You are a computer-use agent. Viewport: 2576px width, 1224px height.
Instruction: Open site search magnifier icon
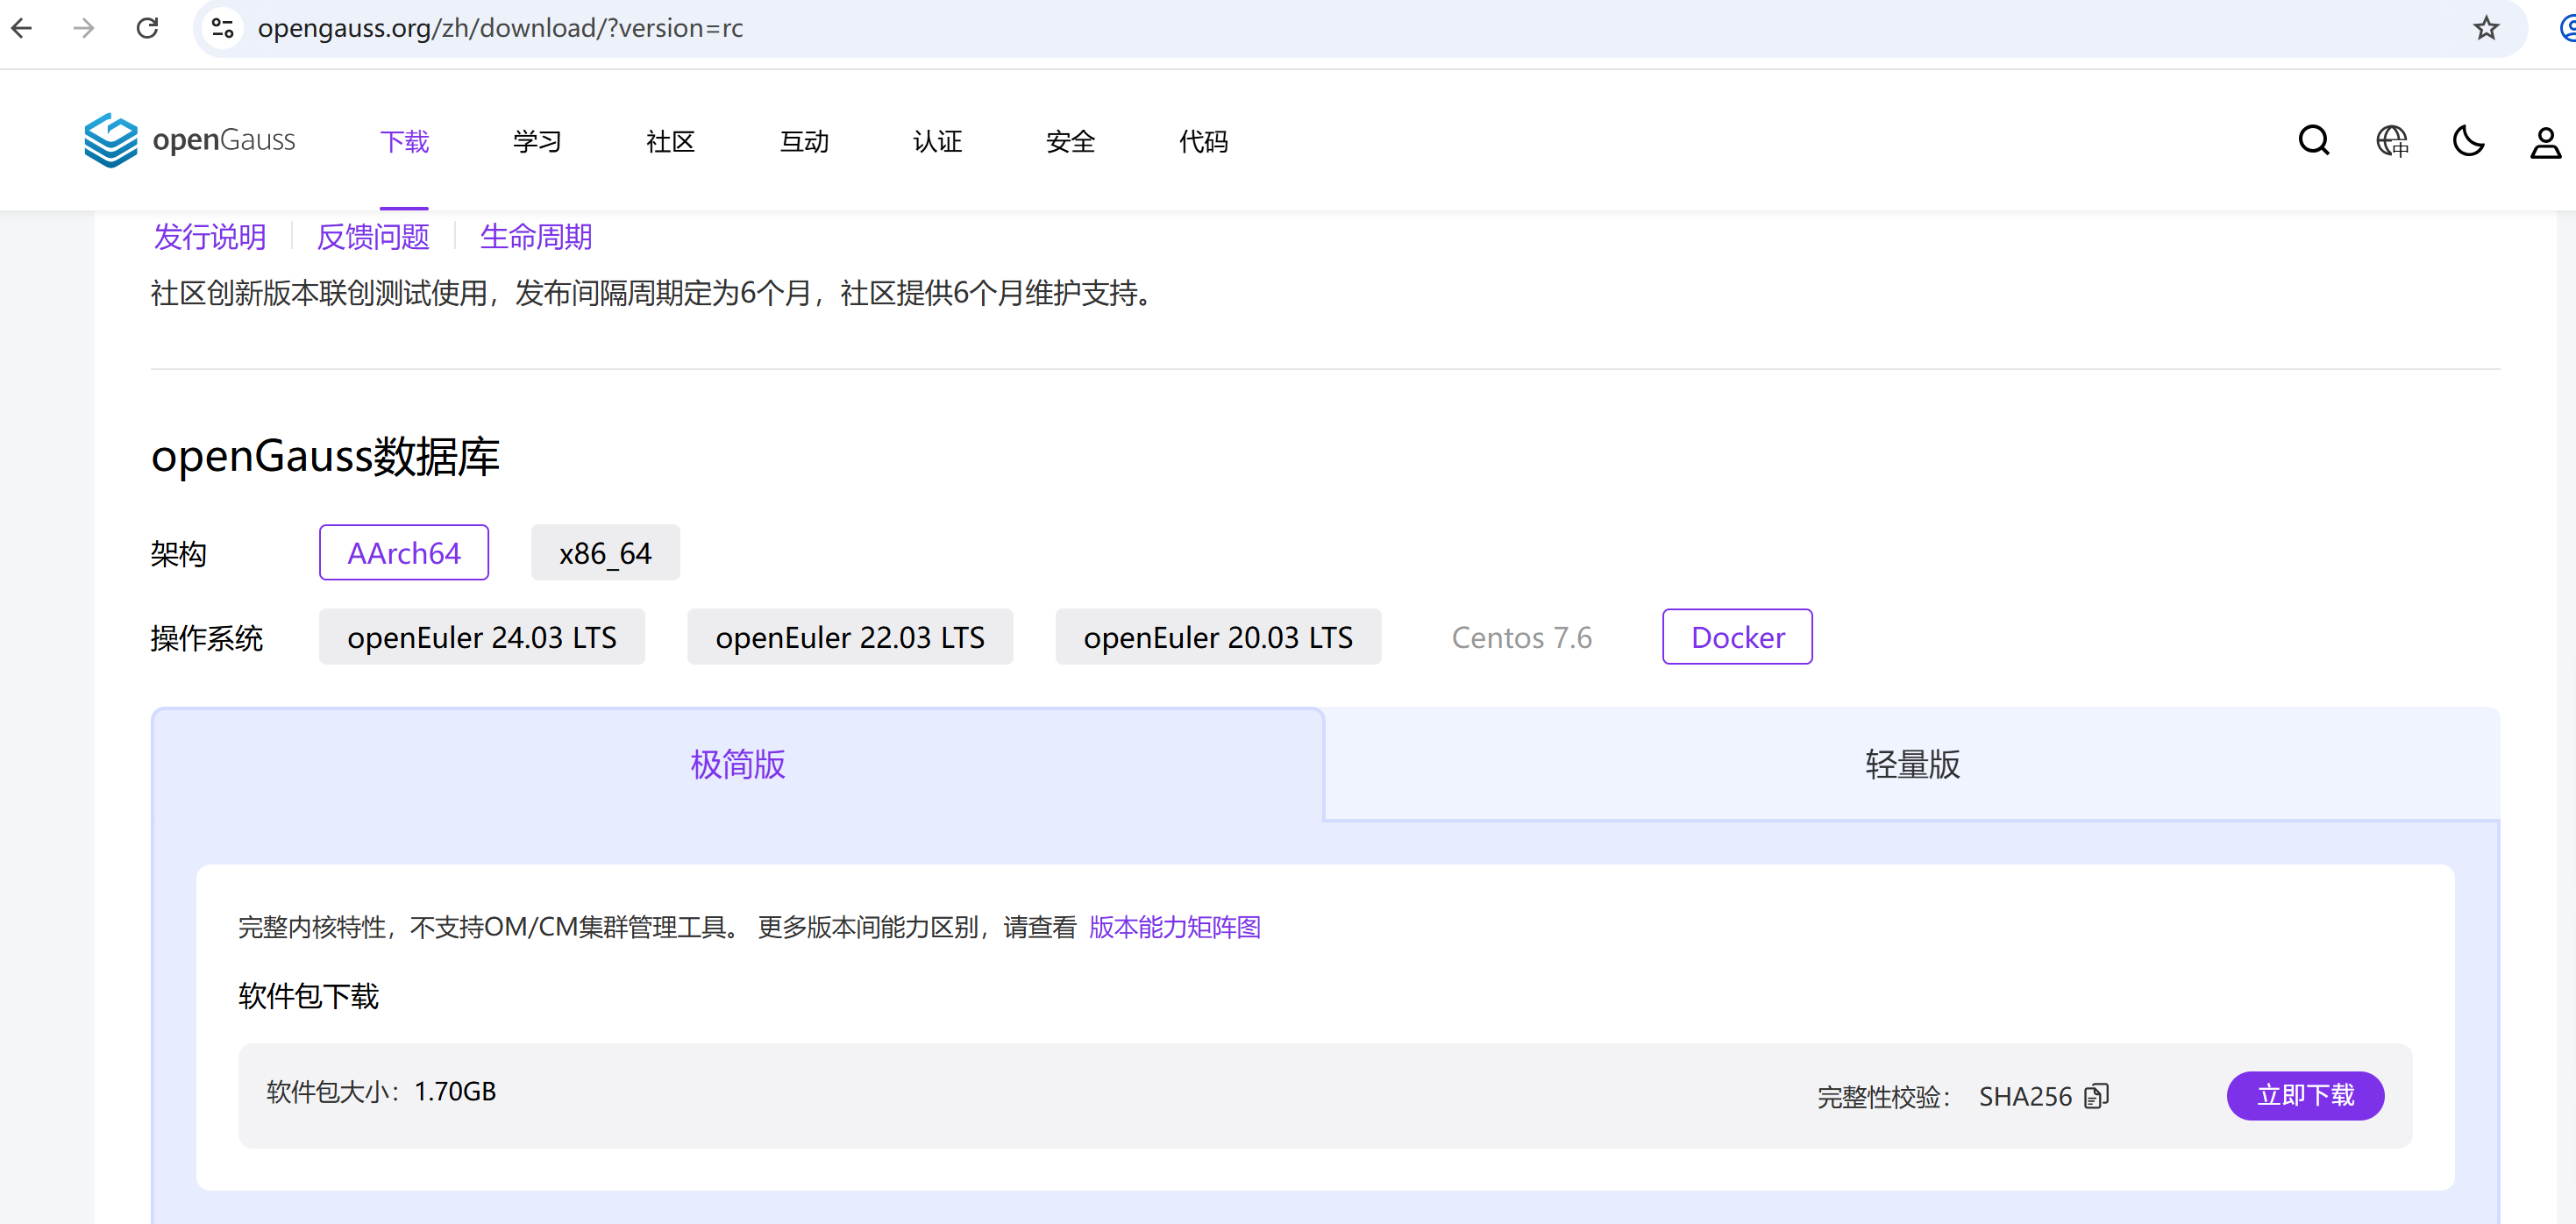(2314, 141)
